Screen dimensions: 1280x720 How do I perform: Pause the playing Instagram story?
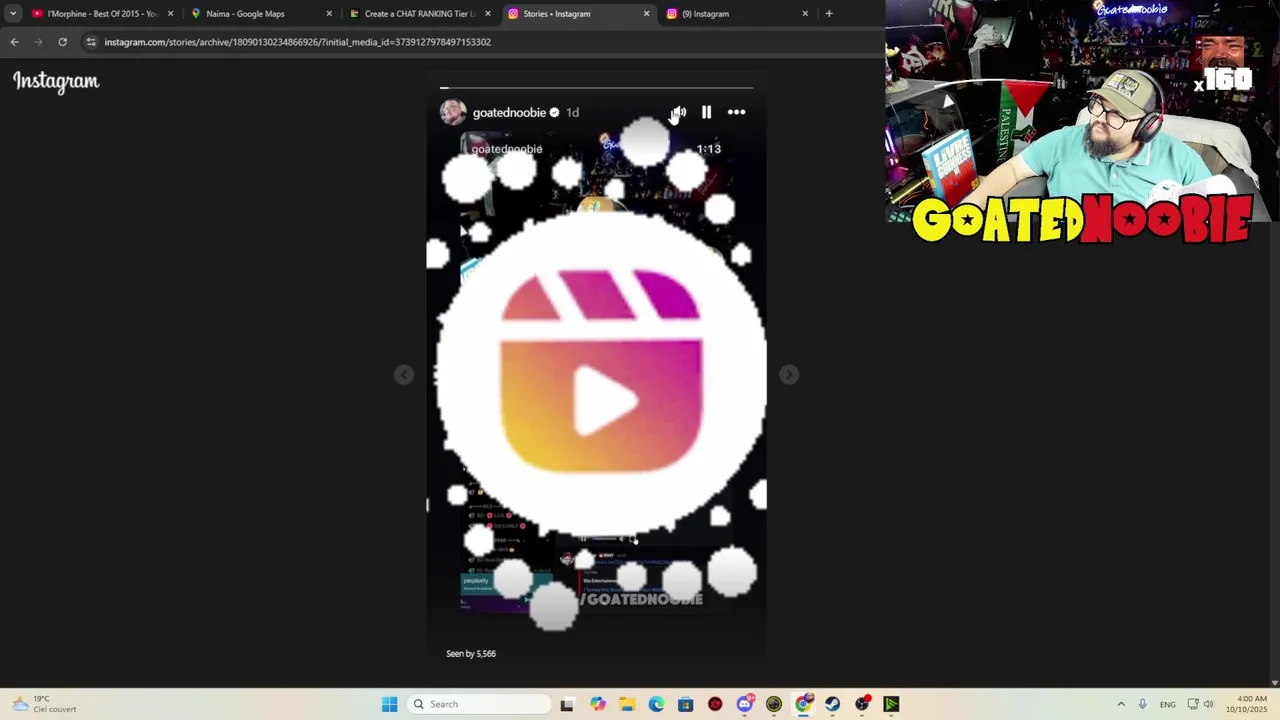(706, 112)
